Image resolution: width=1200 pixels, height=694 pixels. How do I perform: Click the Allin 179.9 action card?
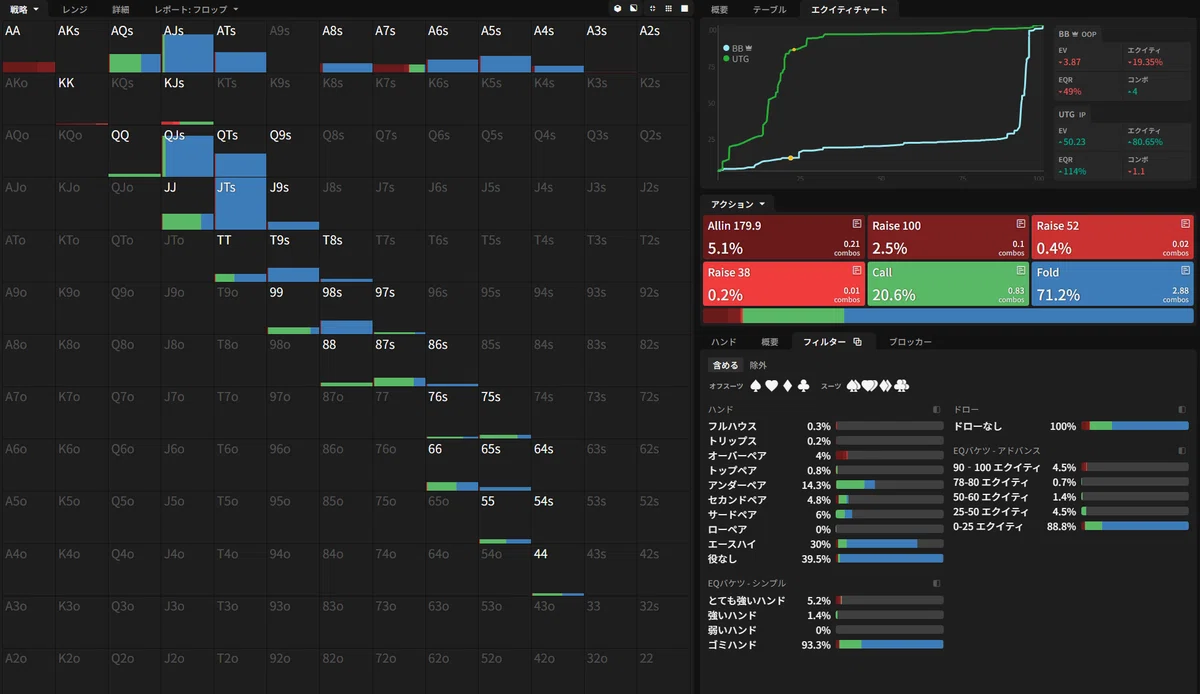tap(783, 237)
